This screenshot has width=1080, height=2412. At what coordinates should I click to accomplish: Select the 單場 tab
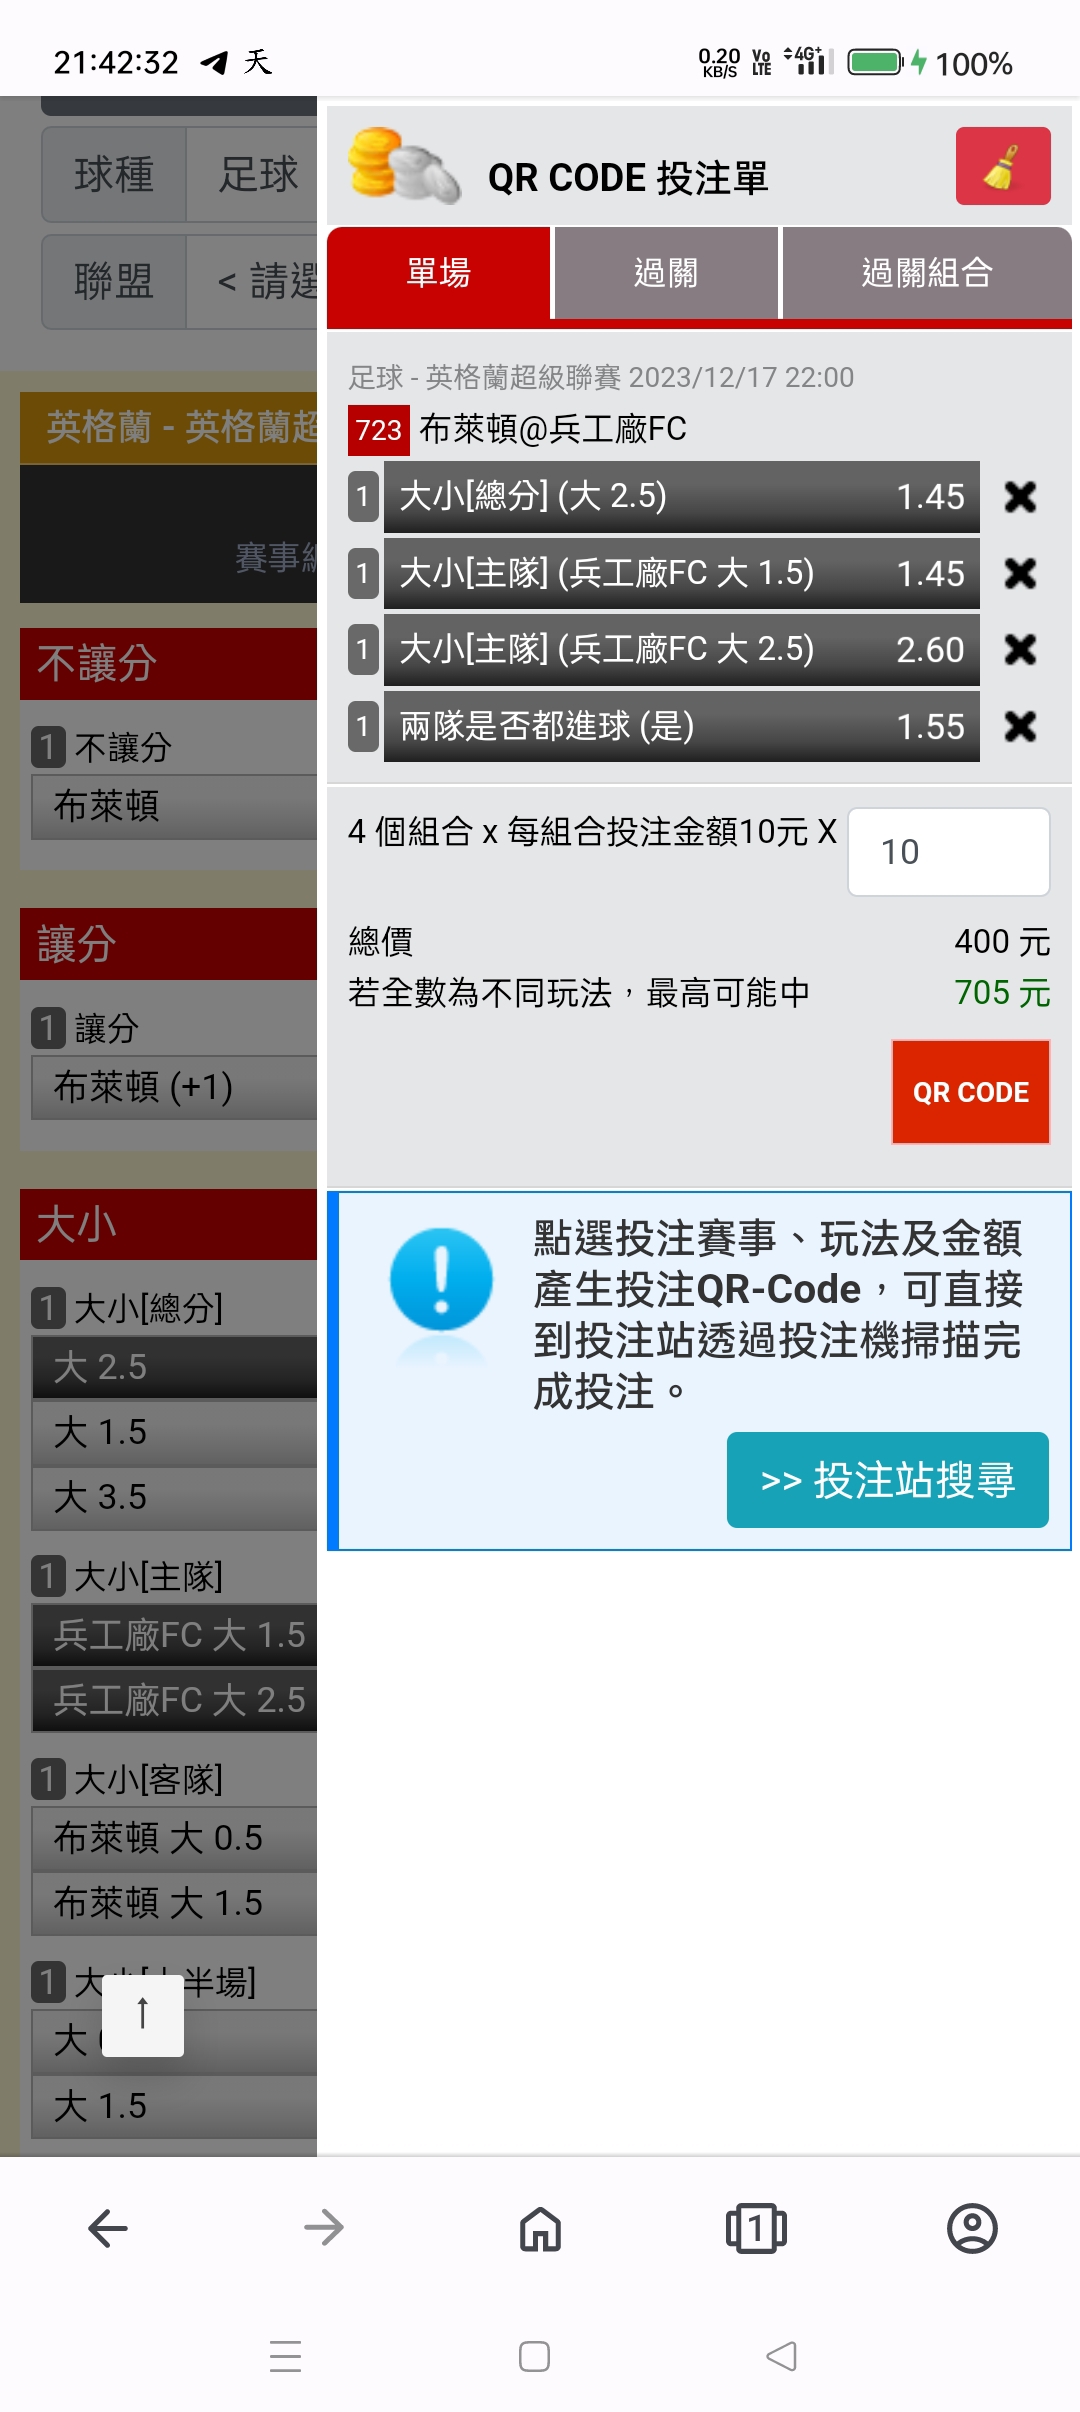coord(438,273)
